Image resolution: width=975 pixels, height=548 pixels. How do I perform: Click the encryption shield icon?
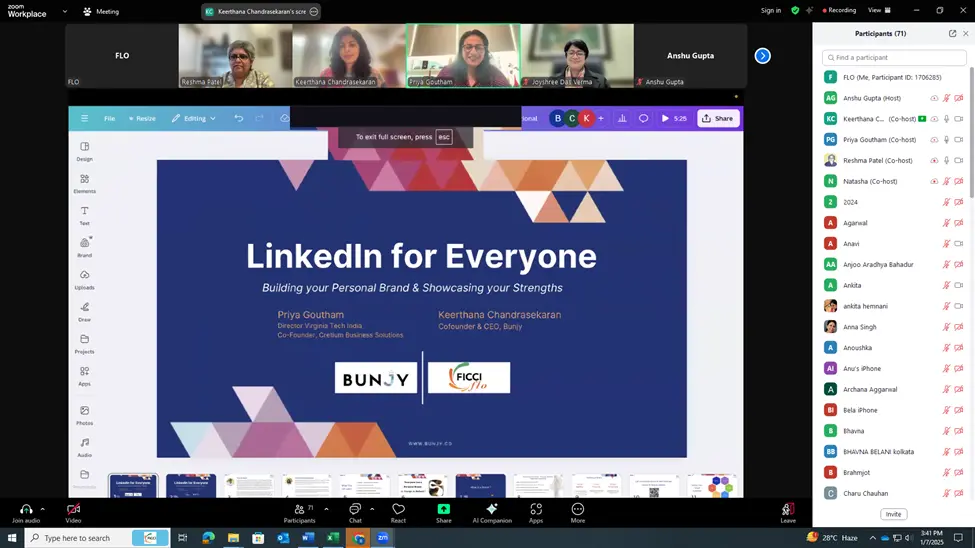pos(795,11)
